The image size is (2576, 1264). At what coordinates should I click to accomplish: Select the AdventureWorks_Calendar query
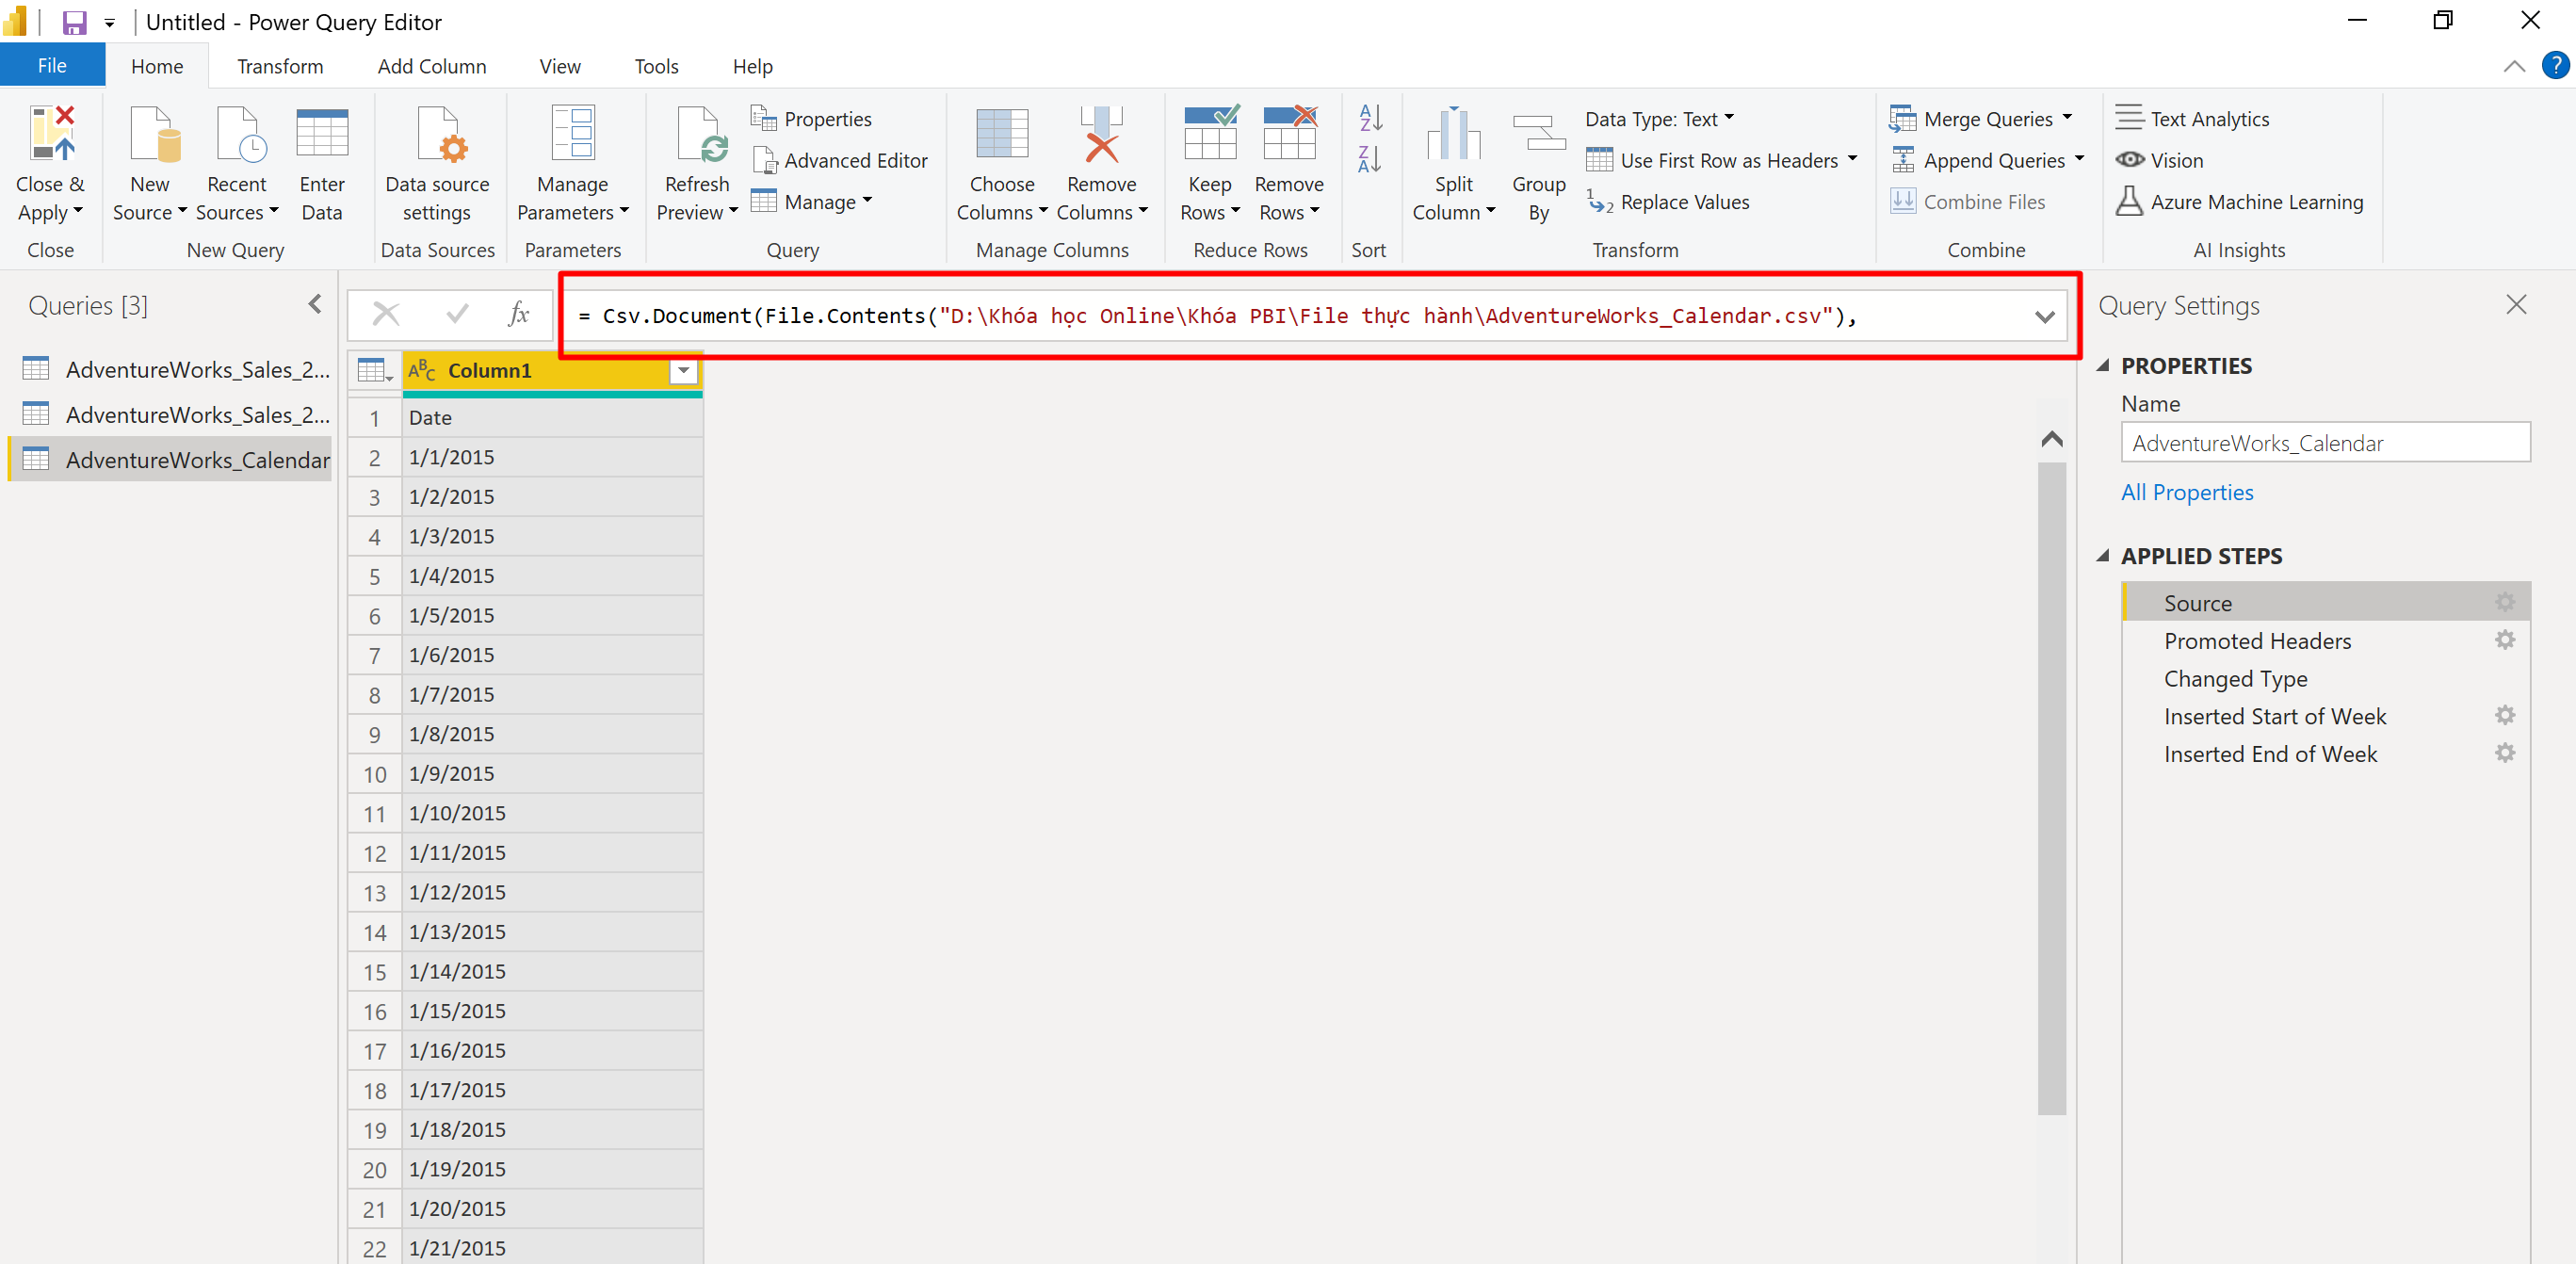point(170,459)
